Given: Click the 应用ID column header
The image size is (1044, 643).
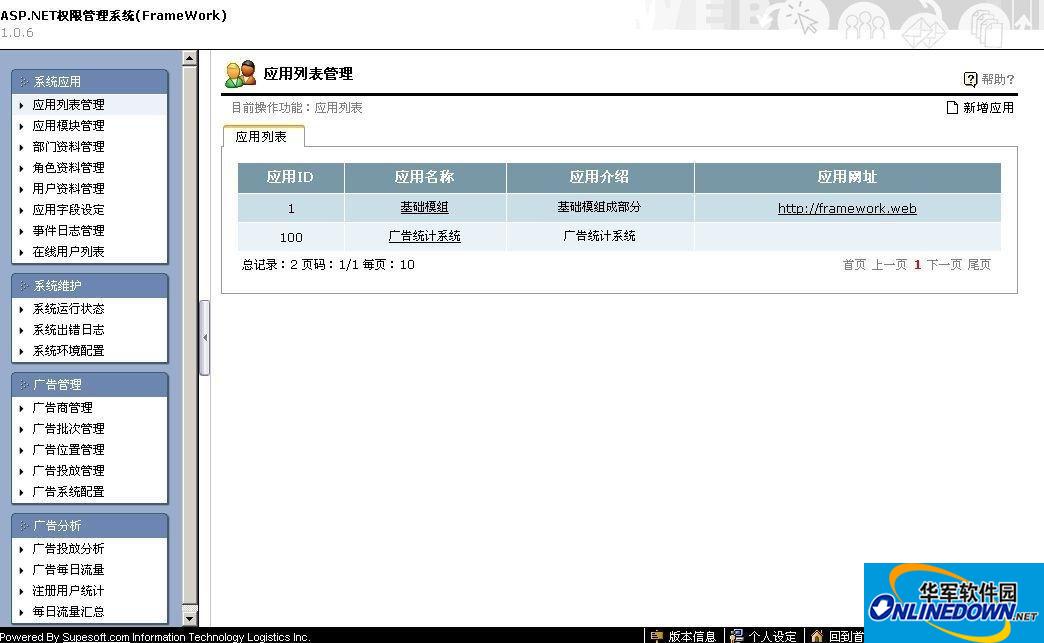Looking at the screenshot, I should tap(290, 177).
